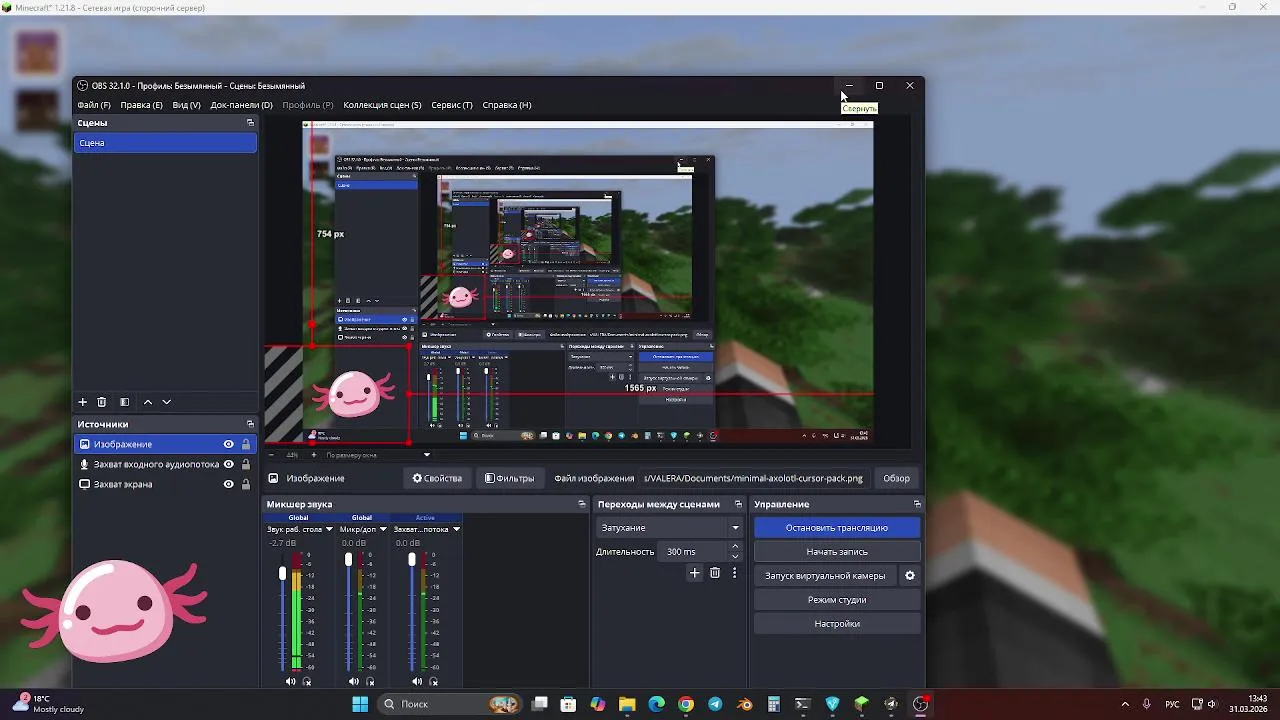Adjust Микр/доп volume slider
1280x720 pixels.
point(348,560)
